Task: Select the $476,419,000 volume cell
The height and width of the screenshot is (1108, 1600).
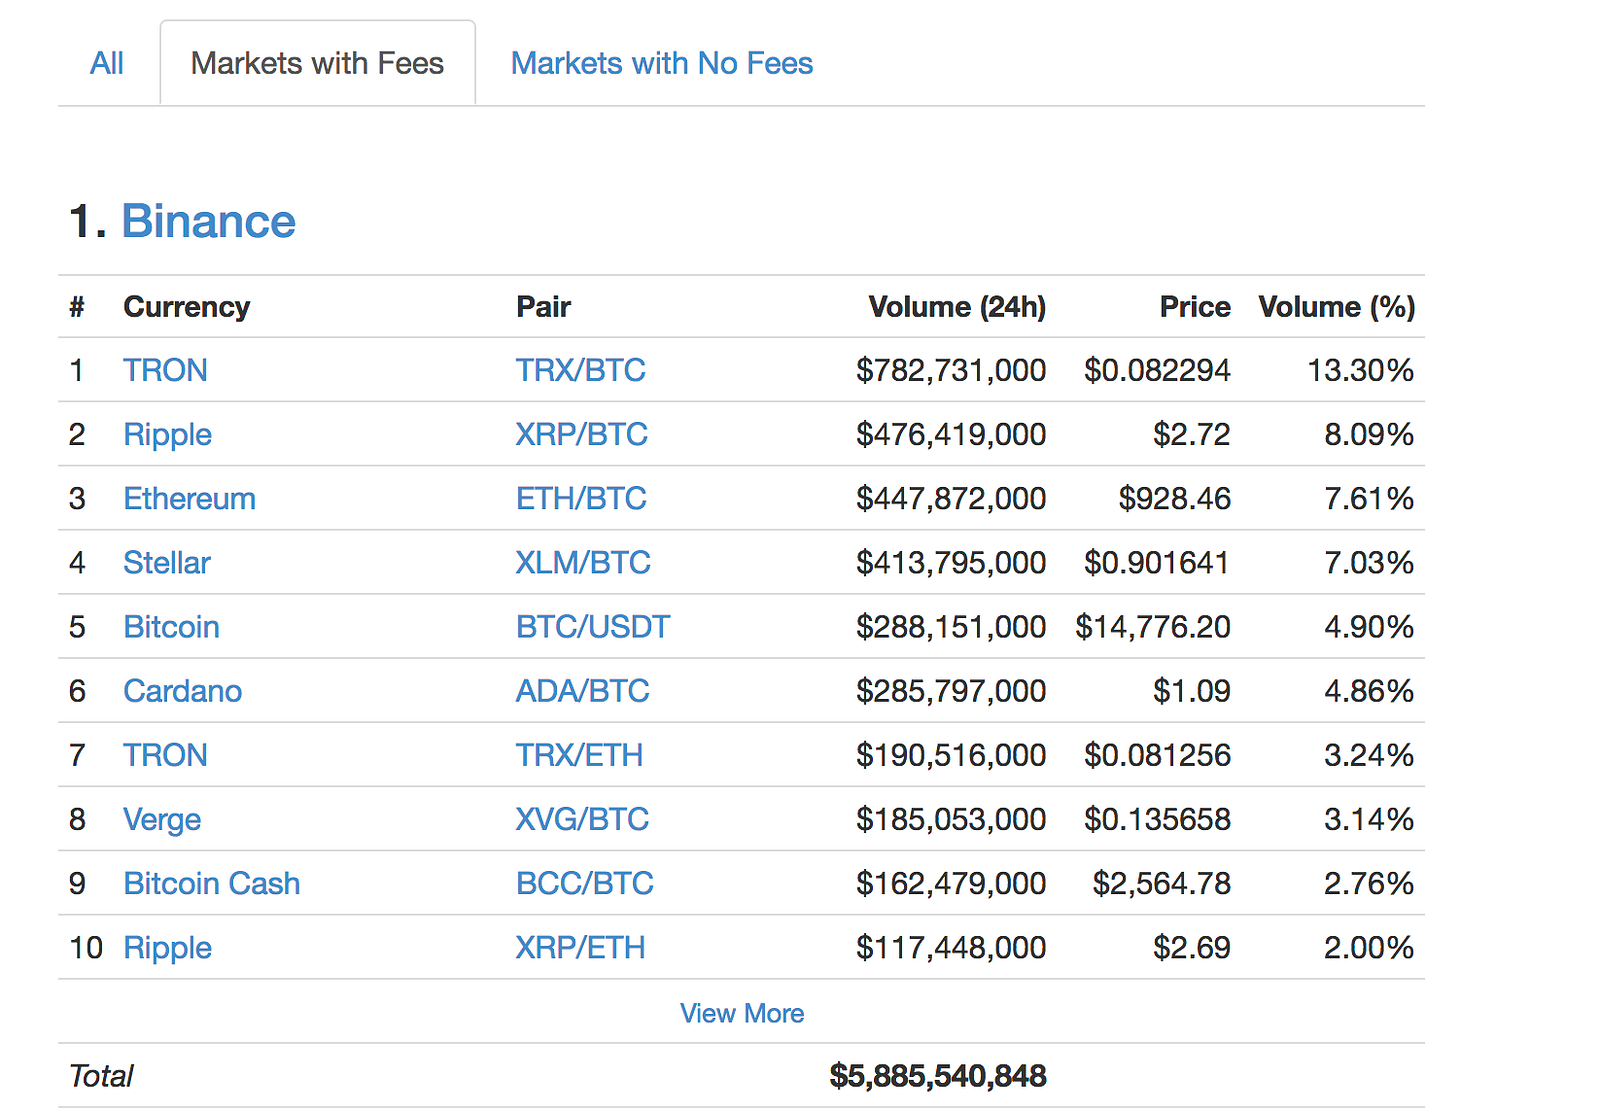Action: pyautogui.click(x=951, y=434)
